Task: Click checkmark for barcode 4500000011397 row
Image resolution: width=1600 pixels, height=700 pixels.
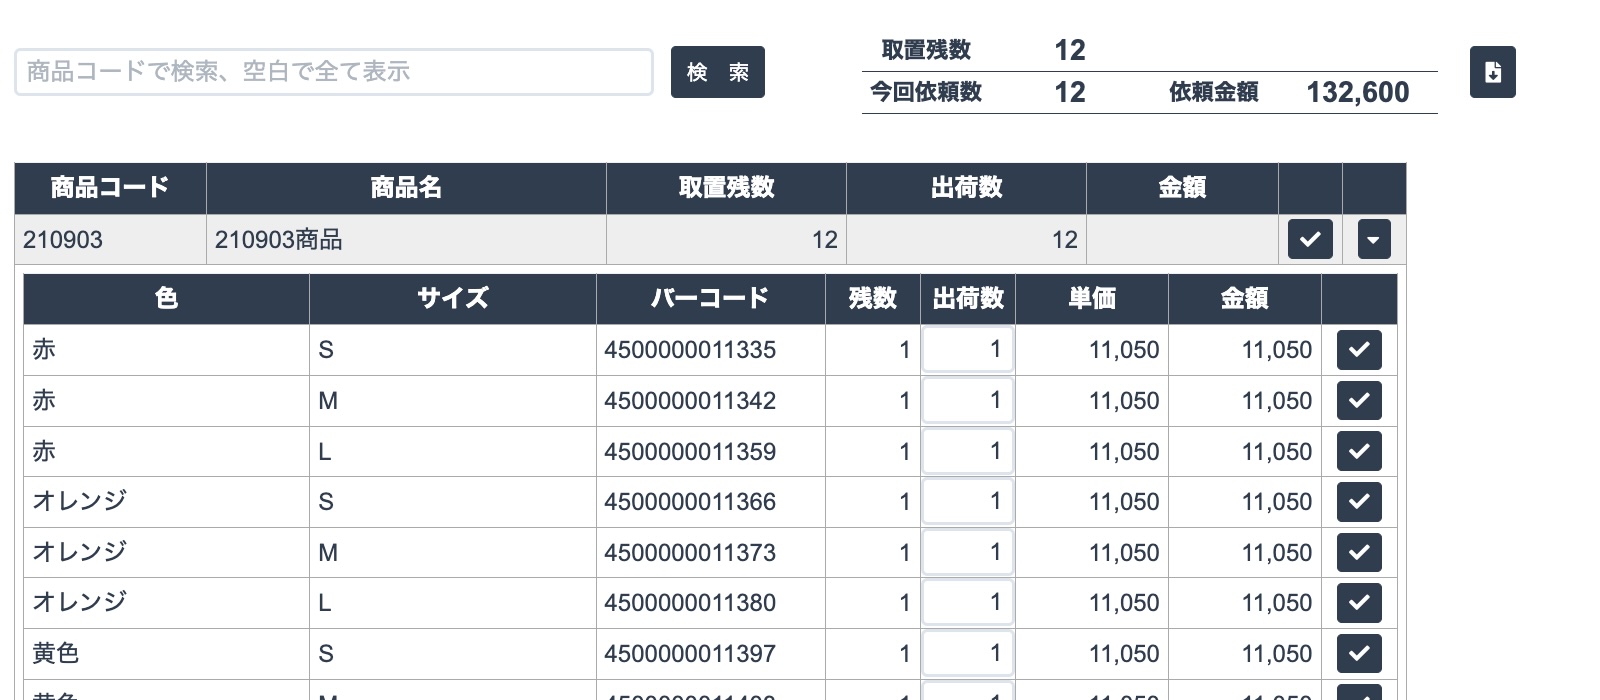Action: pos(1359,653)
